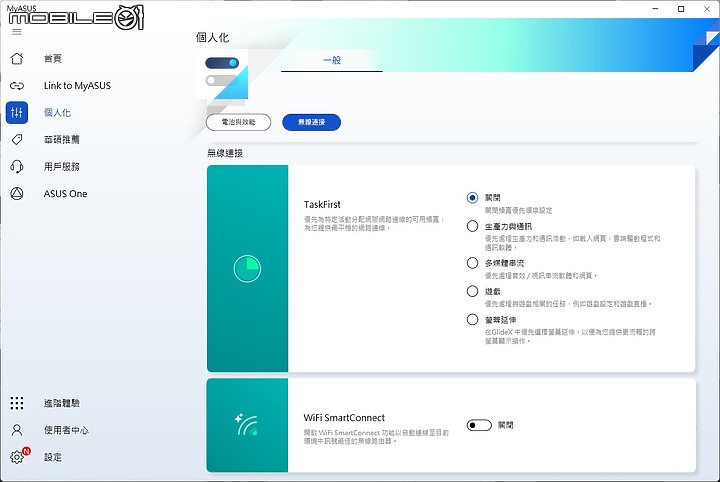Click the 個人化 sliders icon
Screen dimensions: 720x482
[x=17, y=112]
